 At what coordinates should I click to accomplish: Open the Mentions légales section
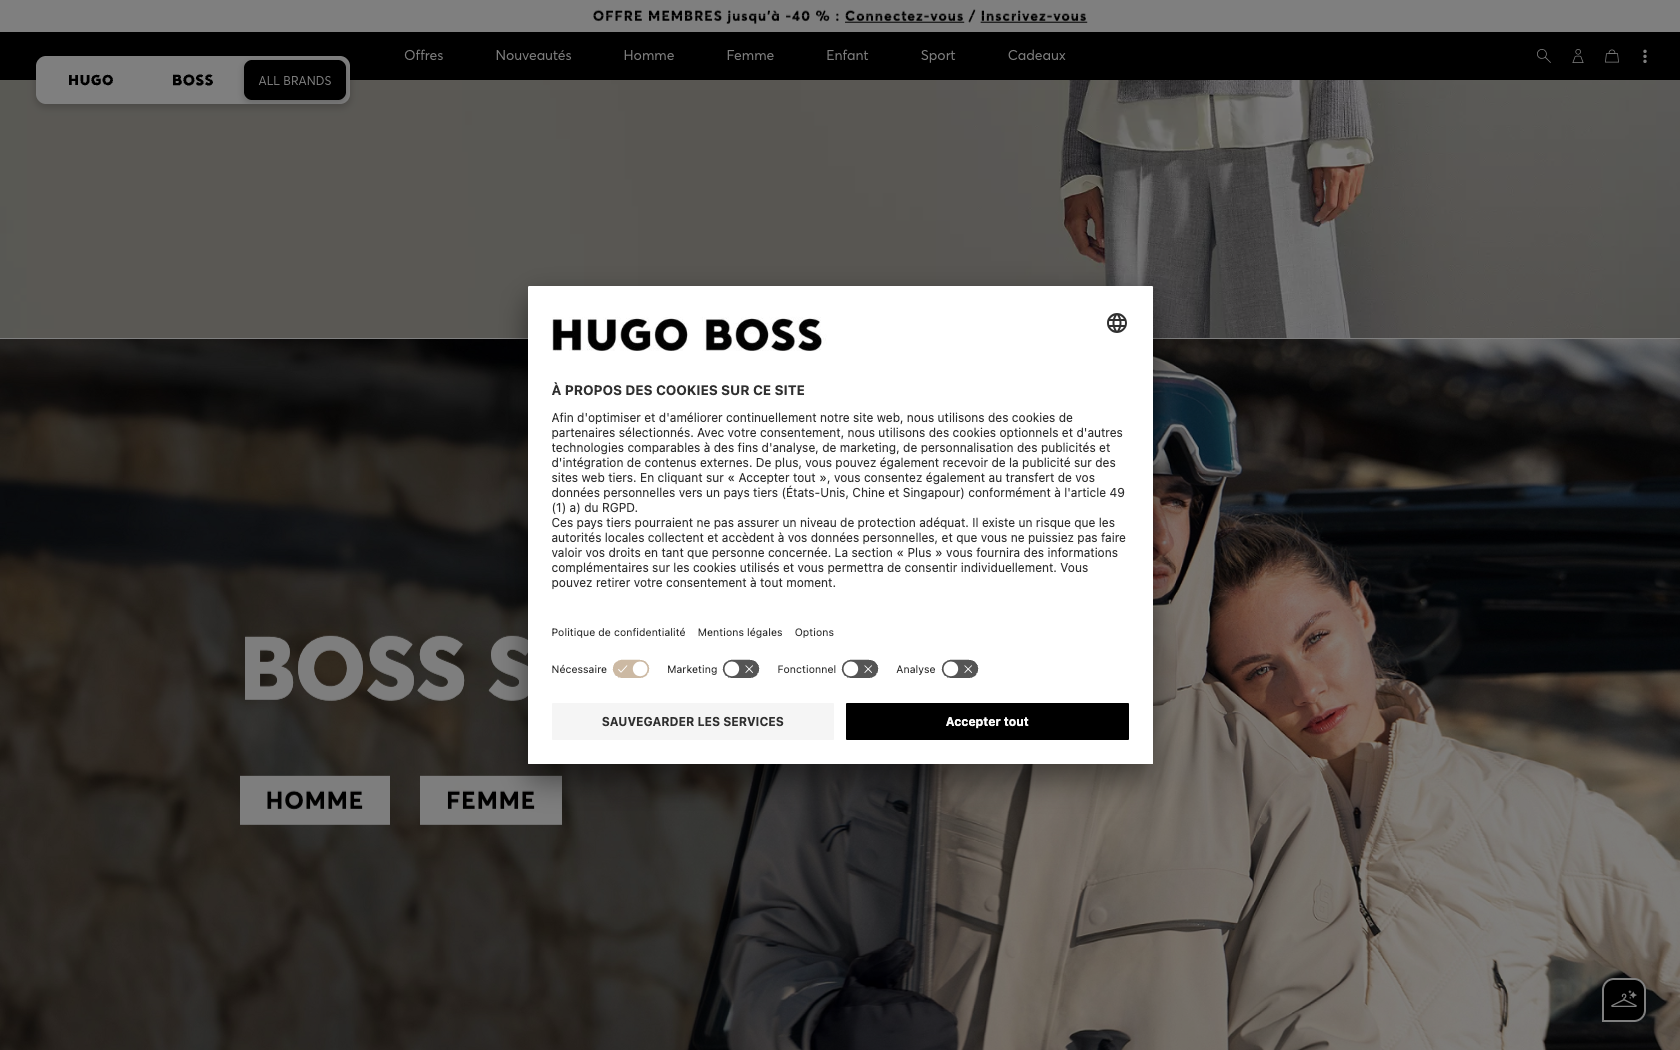tap(740, 632)
